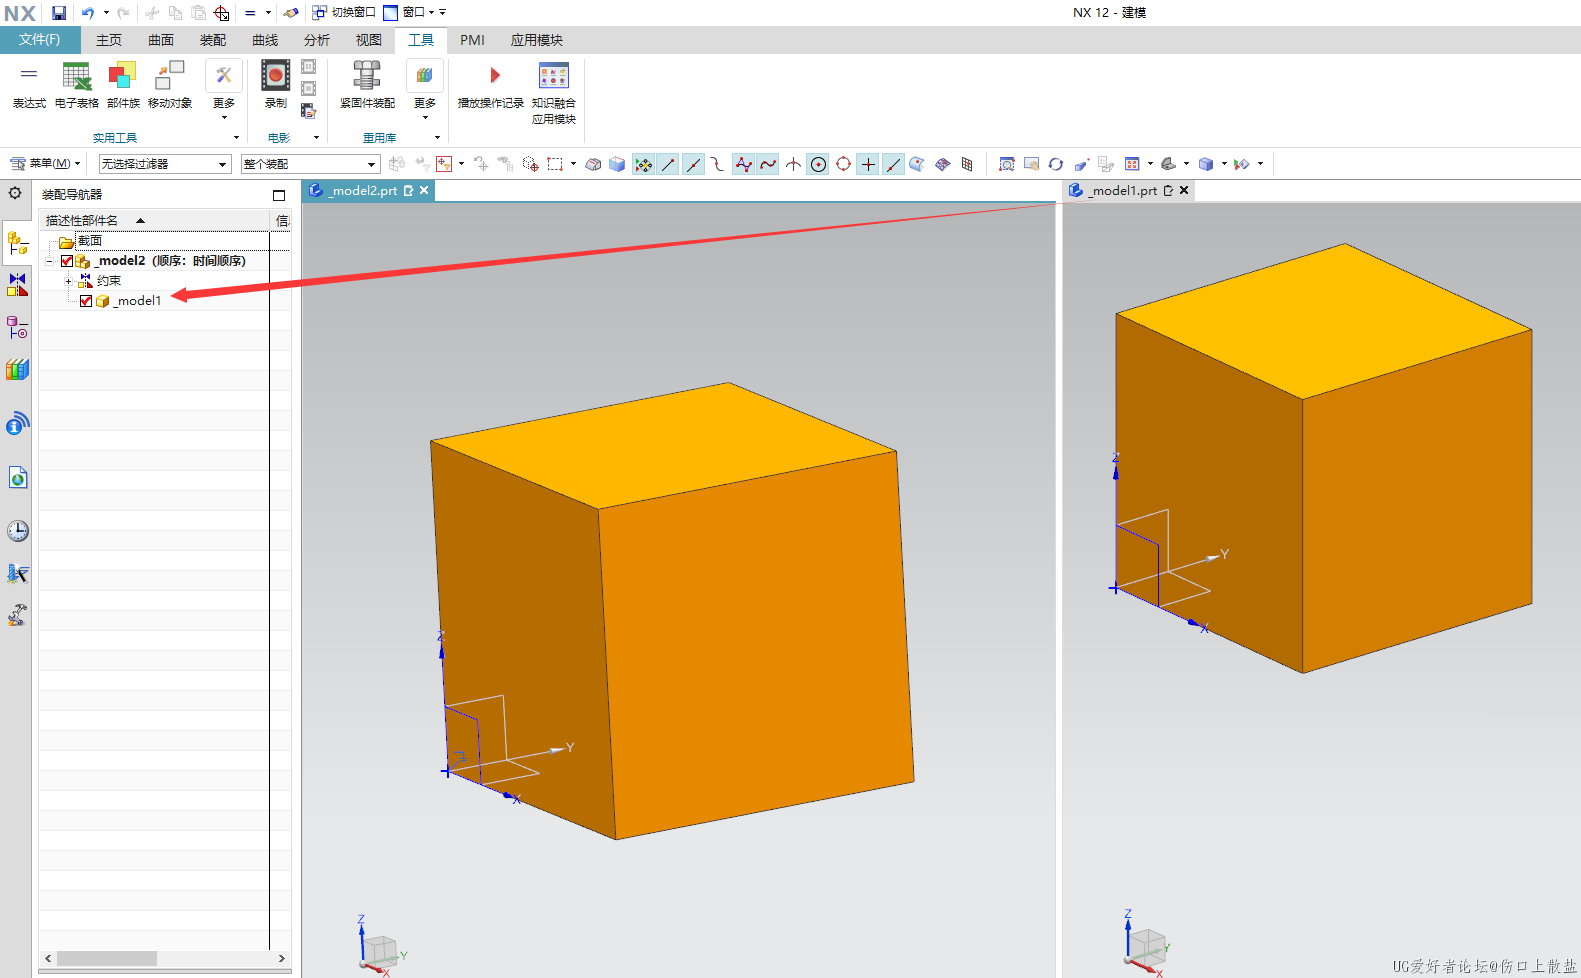The width and height of the screenshot is (1581, 978).
Task: Open the Undo history dropdown
Action: click(106, 13)
